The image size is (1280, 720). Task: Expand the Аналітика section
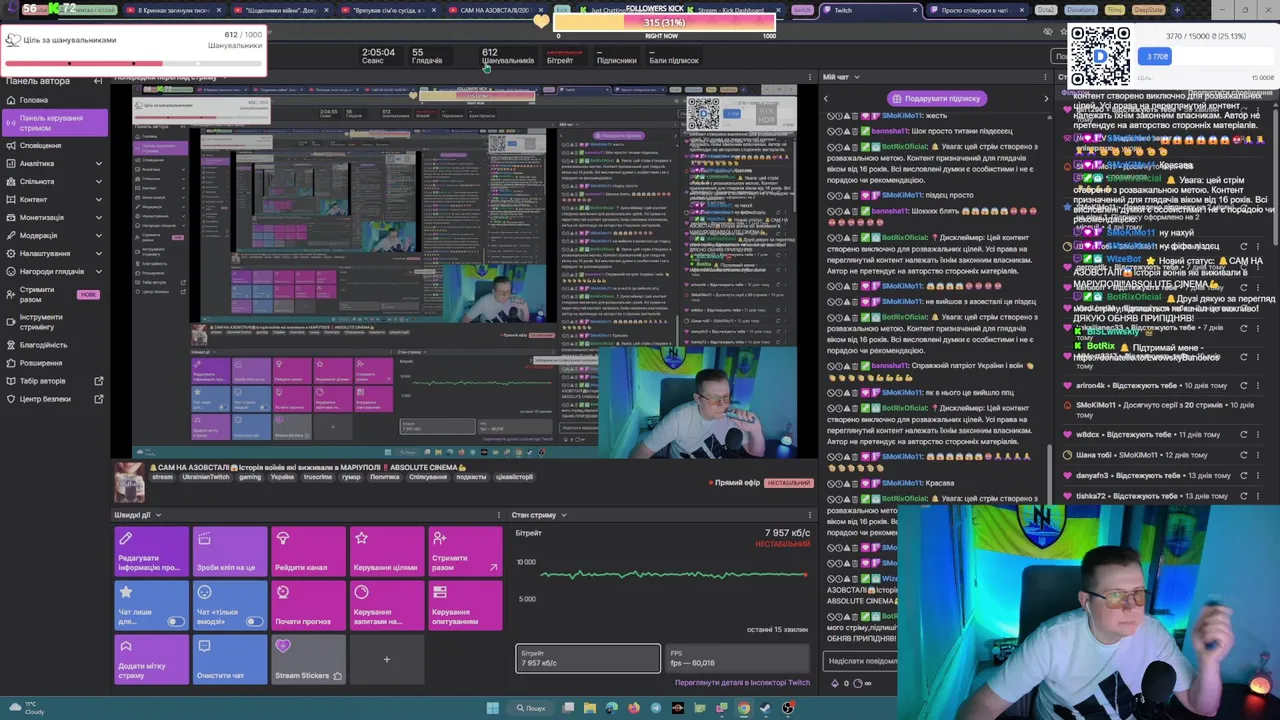54,163
